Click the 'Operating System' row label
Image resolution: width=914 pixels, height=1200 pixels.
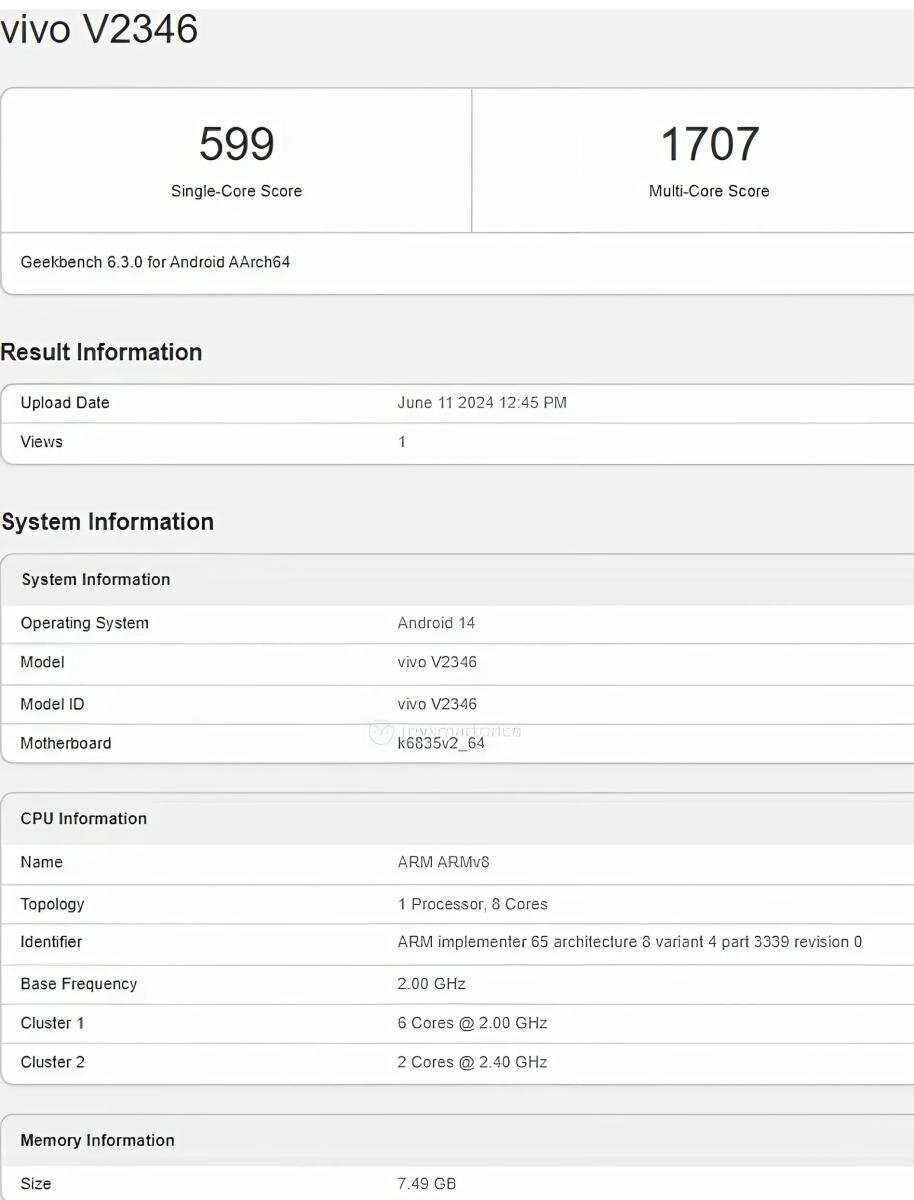[85, 623]
